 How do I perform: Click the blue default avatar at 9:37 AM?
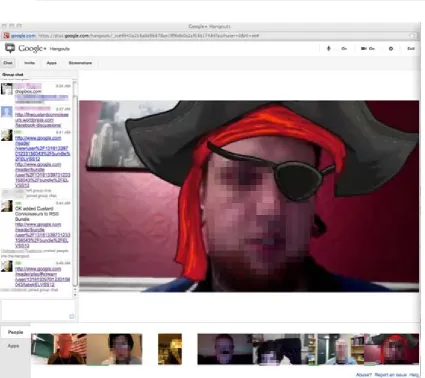tap(7, 112)
